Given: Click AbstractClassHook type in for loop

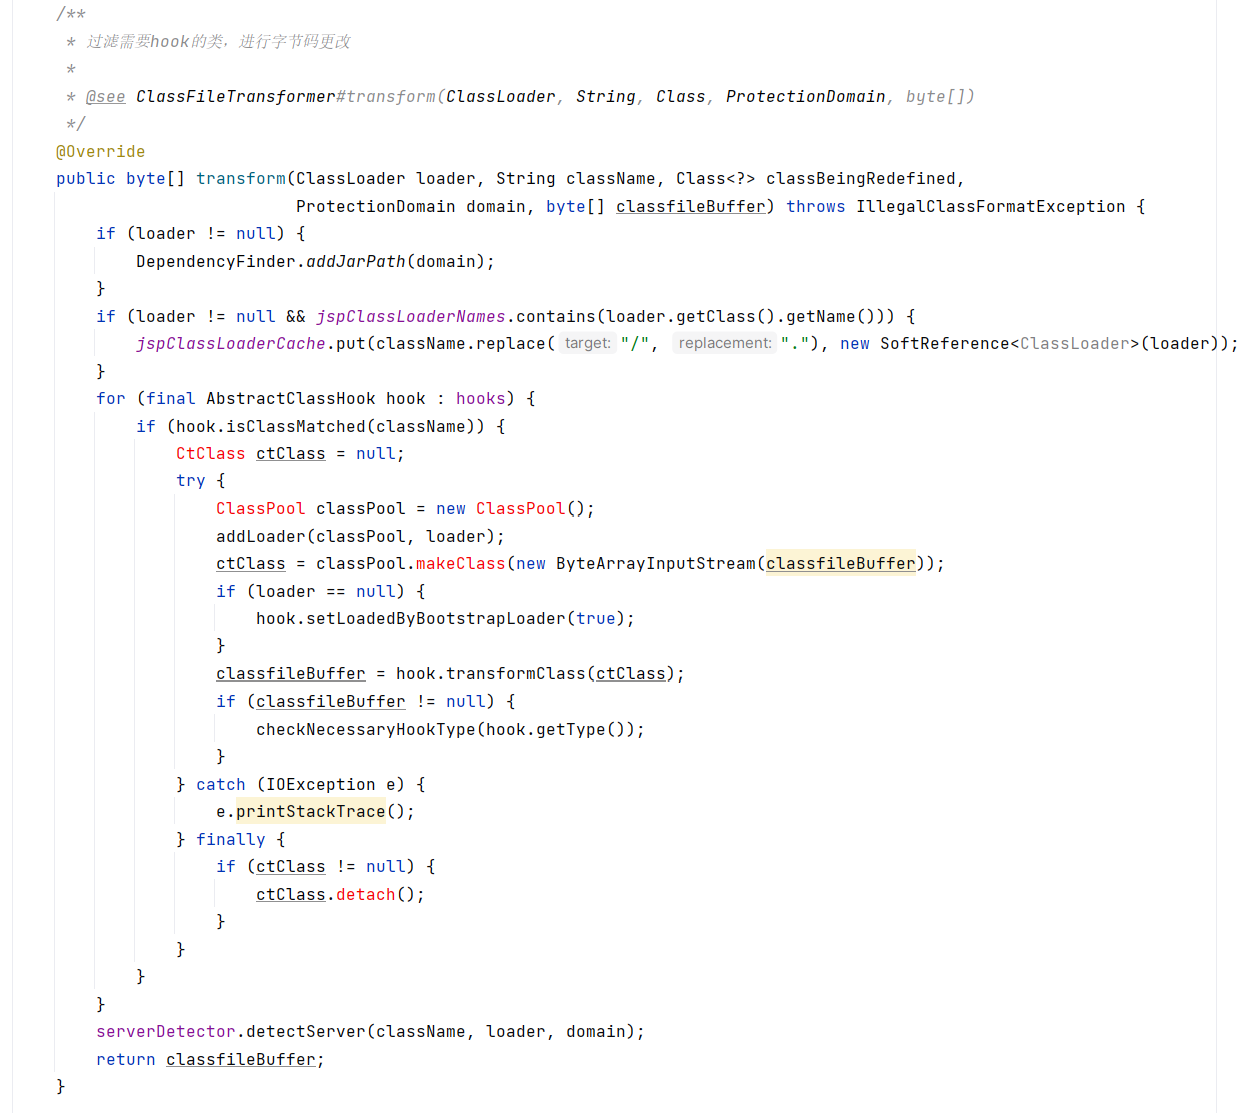Looking at the screenshot, I should [291, 398].
